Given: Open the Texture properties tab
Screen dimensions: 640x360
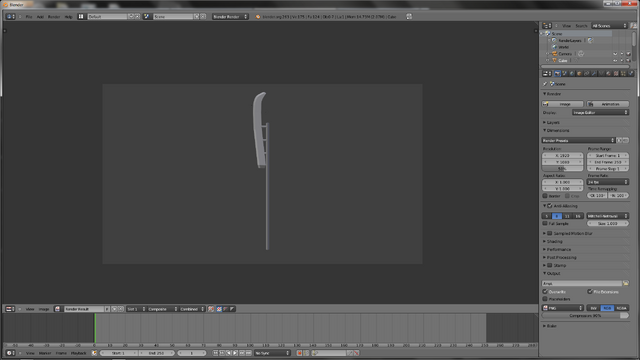Looking at the screenshot, I should 616,73.
